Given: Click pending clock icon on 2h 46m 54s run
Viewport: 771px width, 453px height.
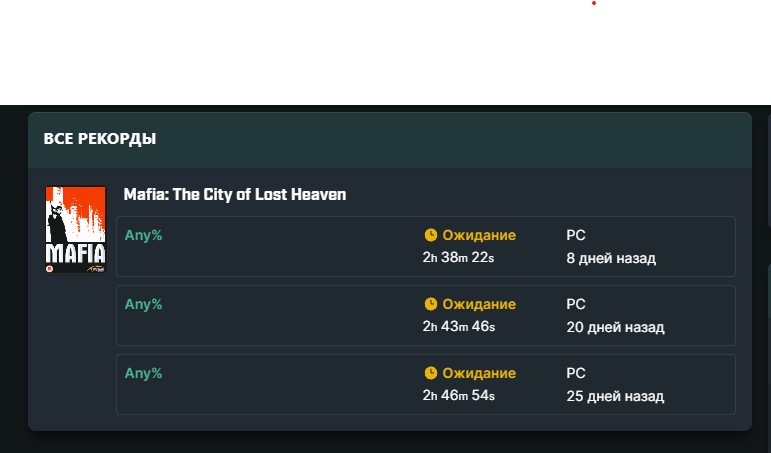Looking at the screenshot, I should (x=431, y=373).
